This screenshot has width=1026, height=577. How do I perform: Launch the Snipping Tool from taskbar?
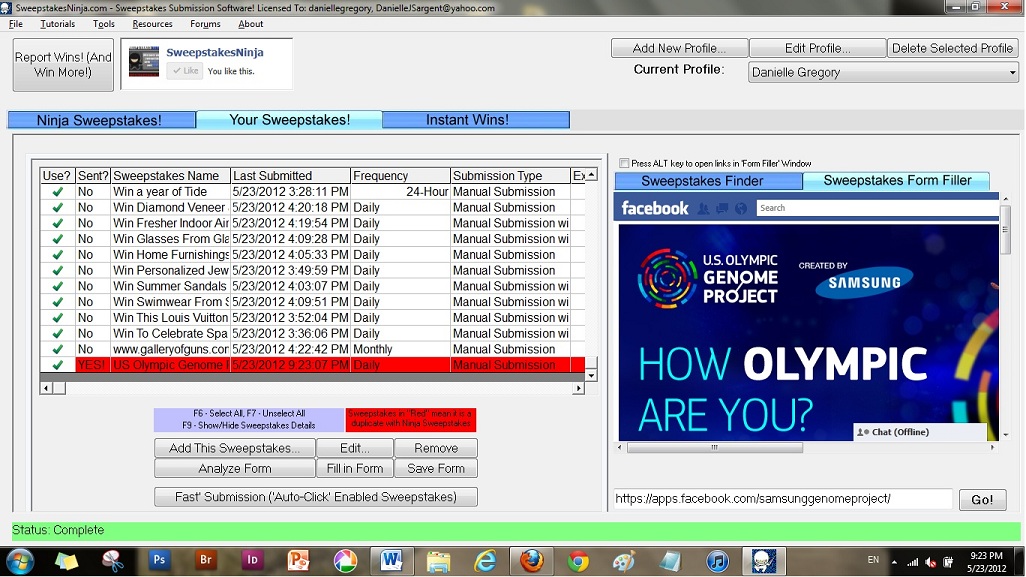coord(113,561)
